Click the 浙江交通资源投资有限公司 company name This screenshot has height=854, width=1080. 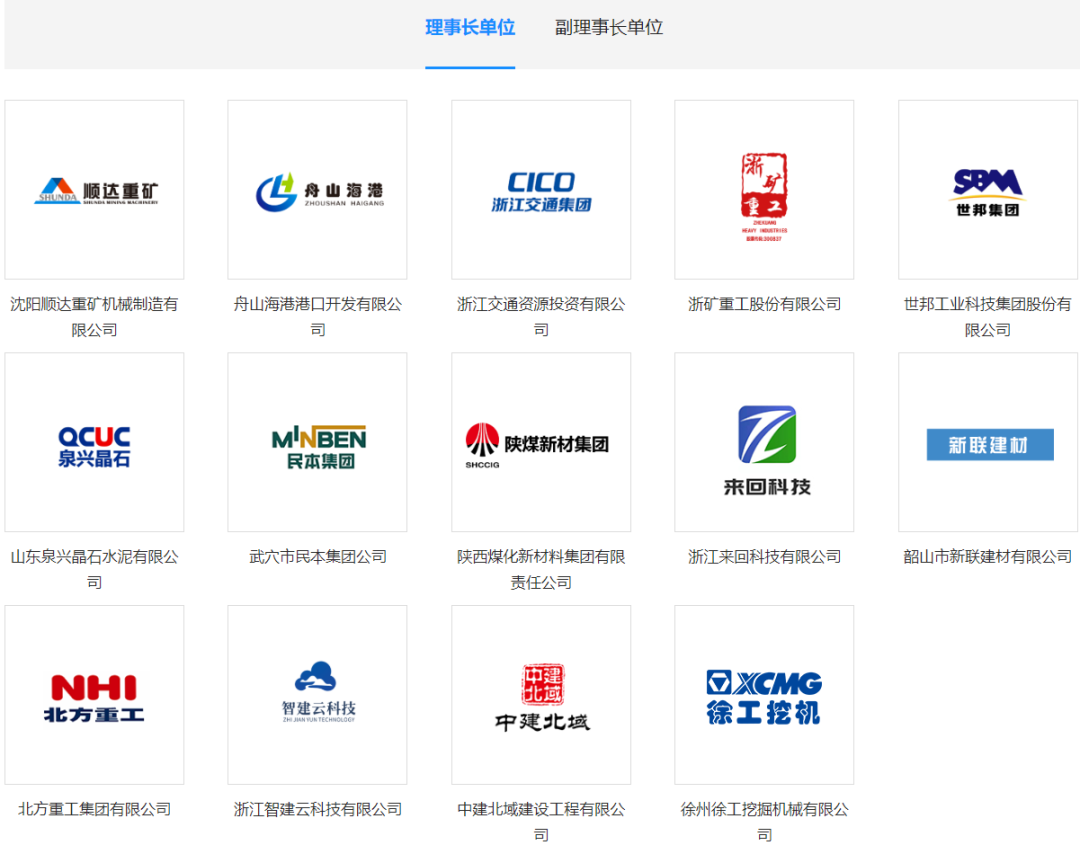[x=541, y=317]
